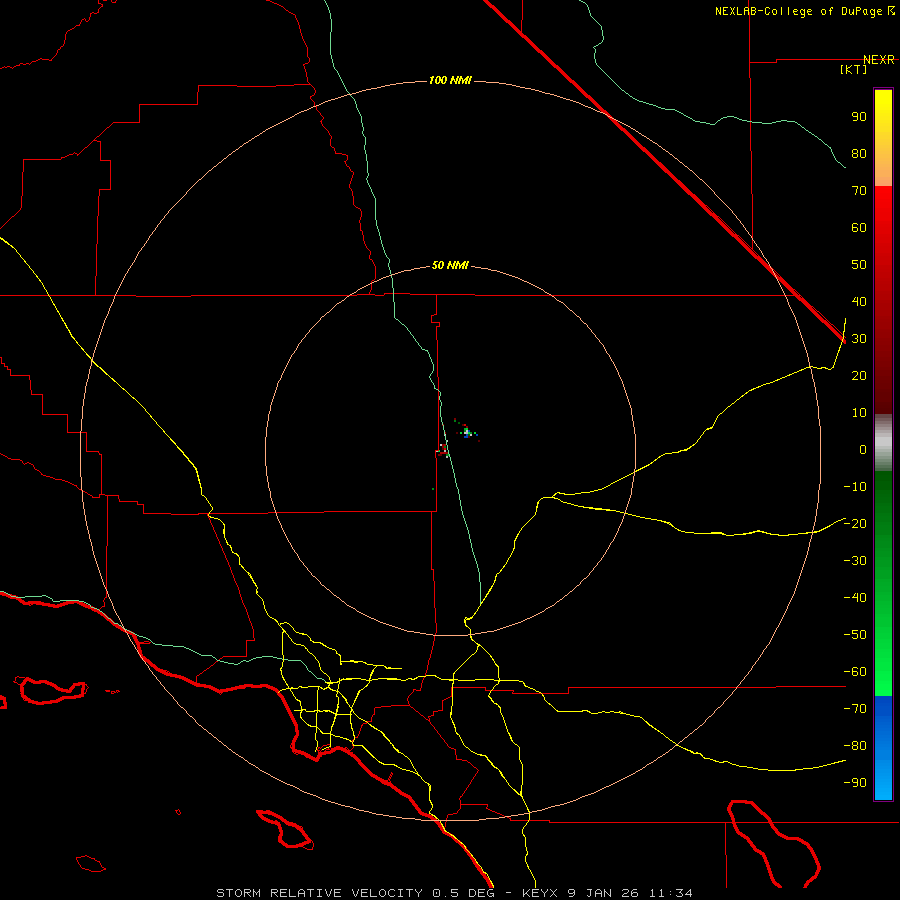Click the -90 tick label on the scale
The width and height of the screenshot is (900, 900).
pyautogui.click(x=855, y=783)
